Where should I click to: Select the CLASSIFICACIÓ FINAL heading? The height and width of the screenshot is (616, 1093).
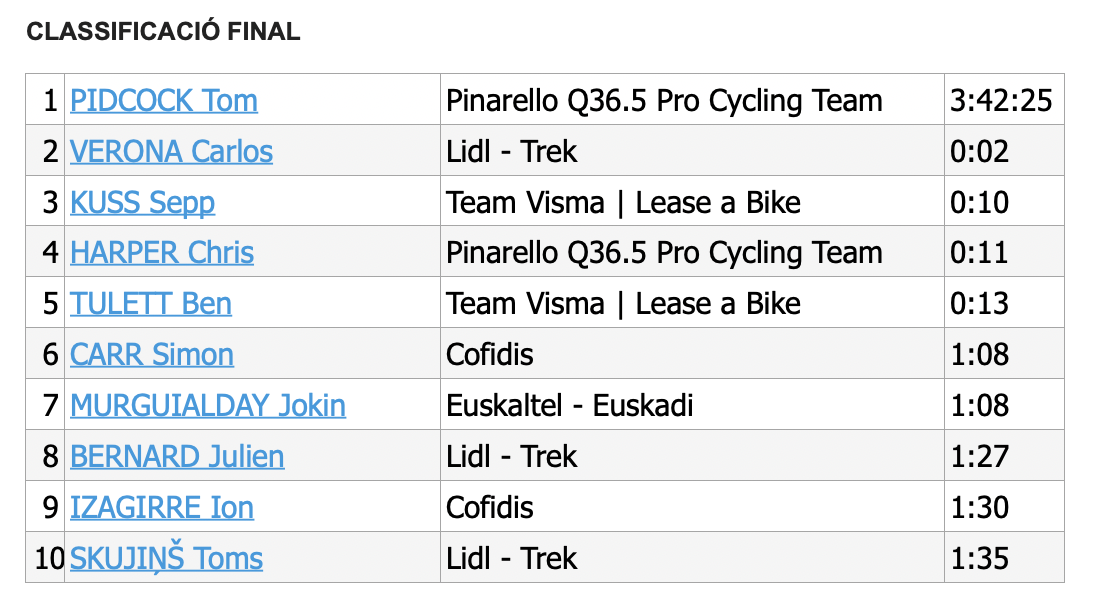(163, 31)
